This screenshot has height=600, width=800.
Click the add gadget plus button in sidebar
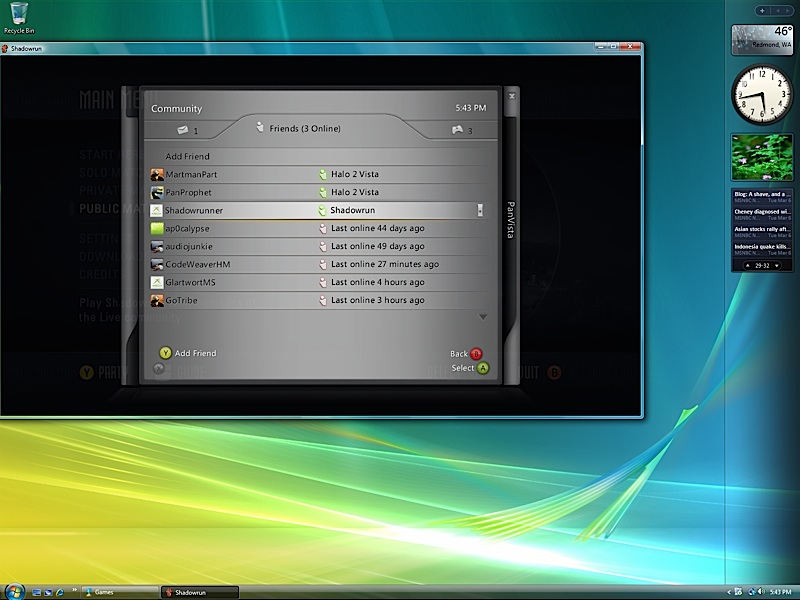[763, 10]
